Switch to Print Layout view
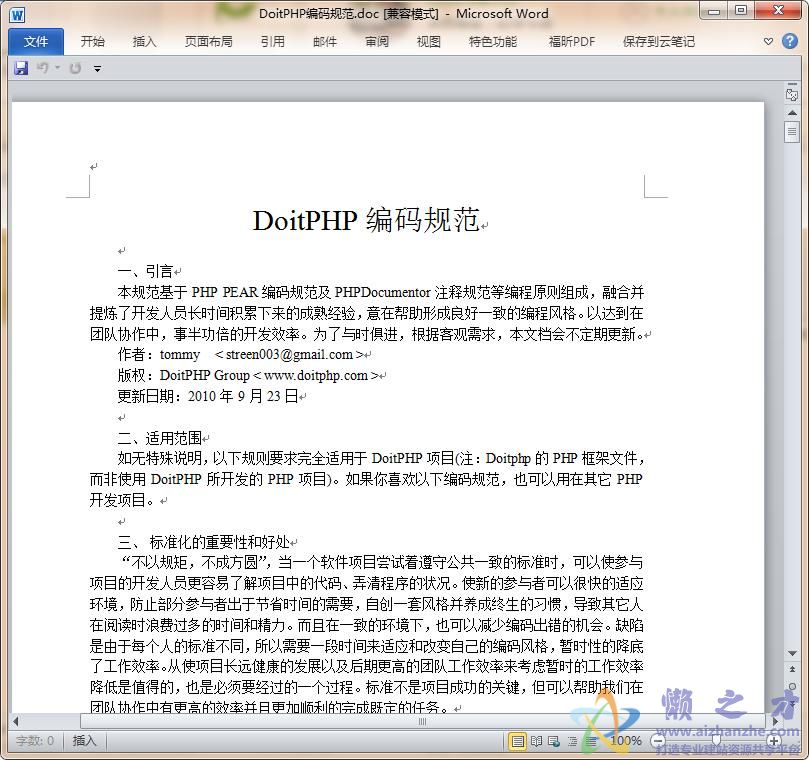Image resolution: width=809 pixels, height=760 pixels. tap(517, 742)
